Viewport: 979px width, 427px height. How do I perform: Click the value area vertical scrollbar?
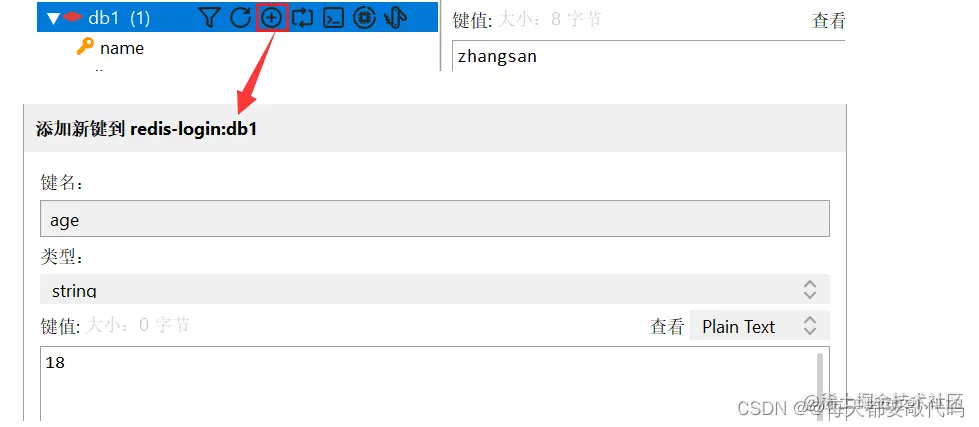coord(819,386)
